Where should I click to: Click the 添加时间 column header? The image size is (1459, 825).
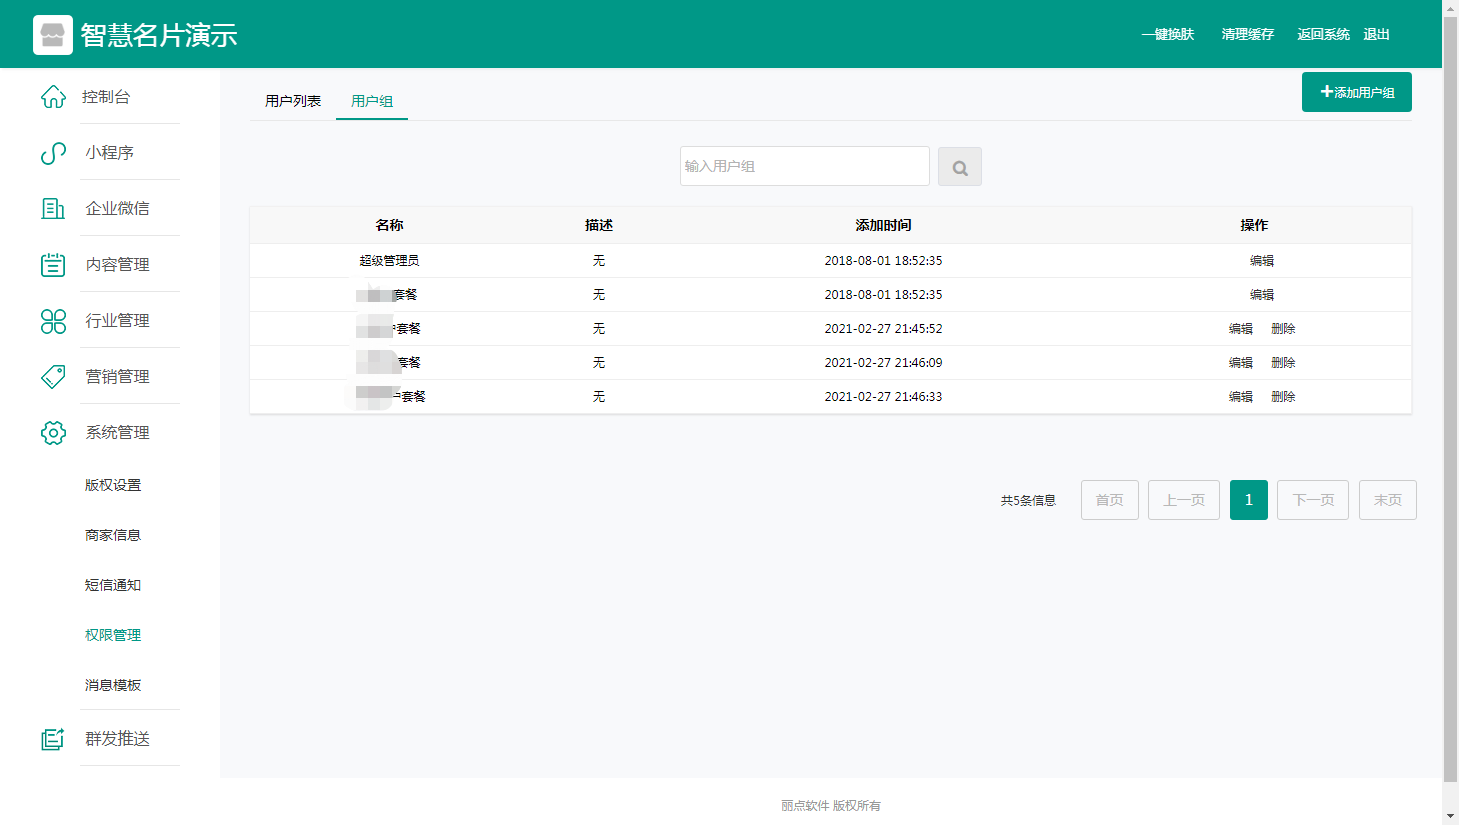coord(883,226)
